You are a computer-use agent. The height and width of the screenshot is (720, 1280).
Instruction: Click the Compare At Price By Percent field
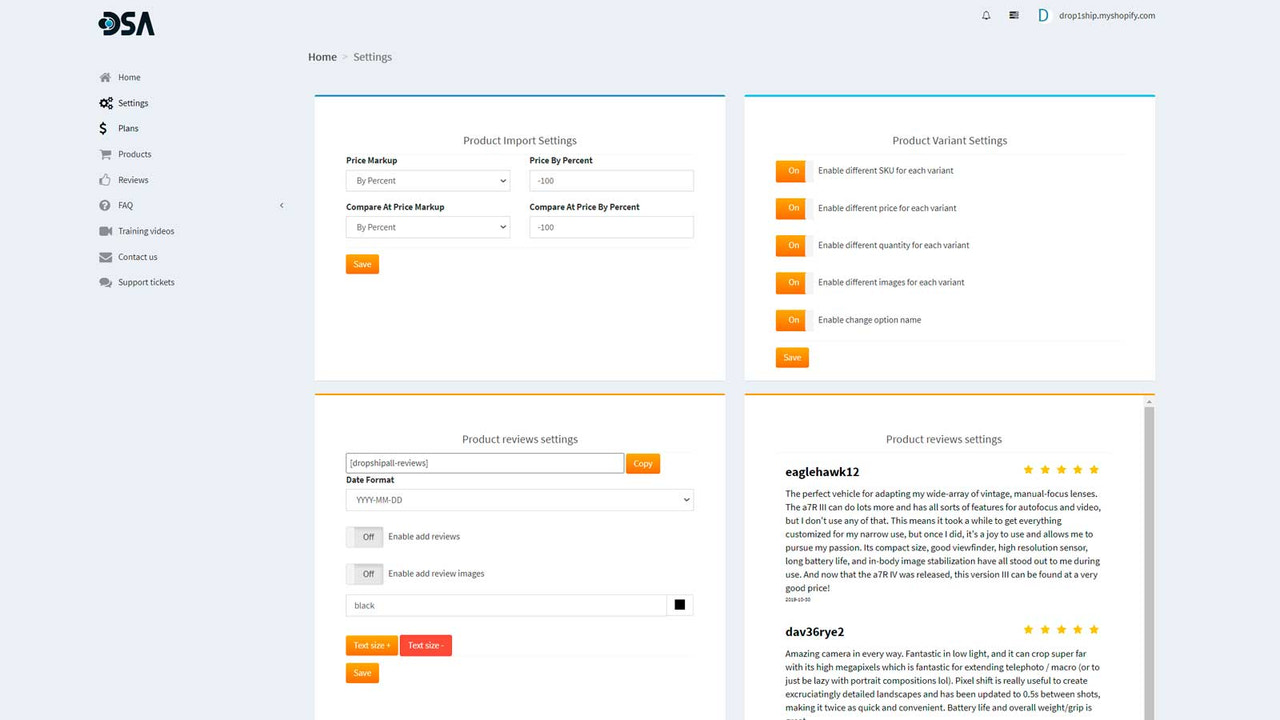pyautogui.click(x=611, y=227)
